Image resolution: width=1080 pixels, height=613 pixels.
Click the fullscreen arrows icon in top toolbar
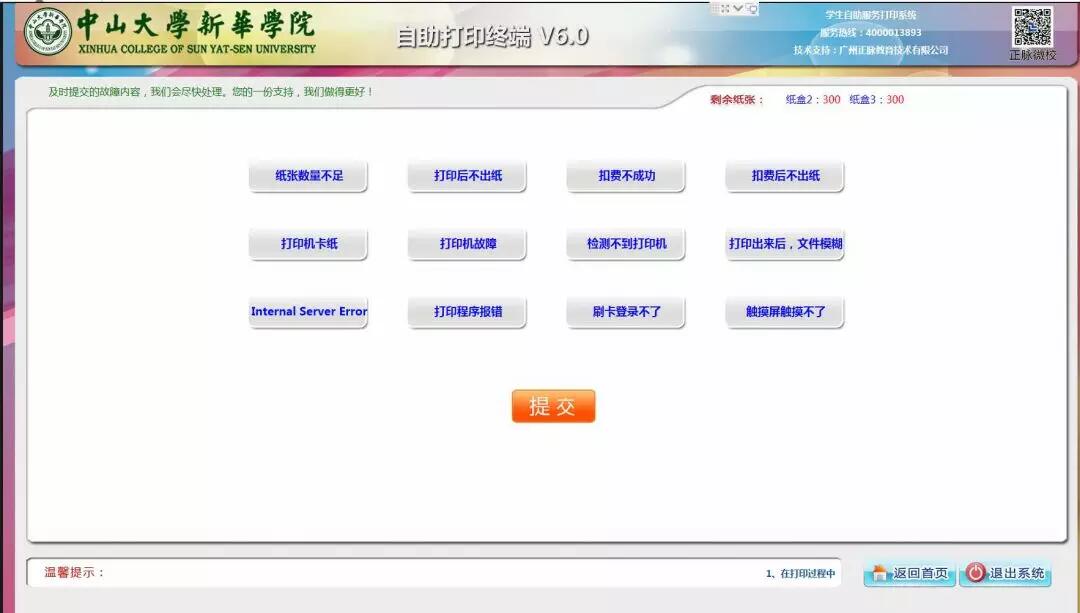coord(726,8)
